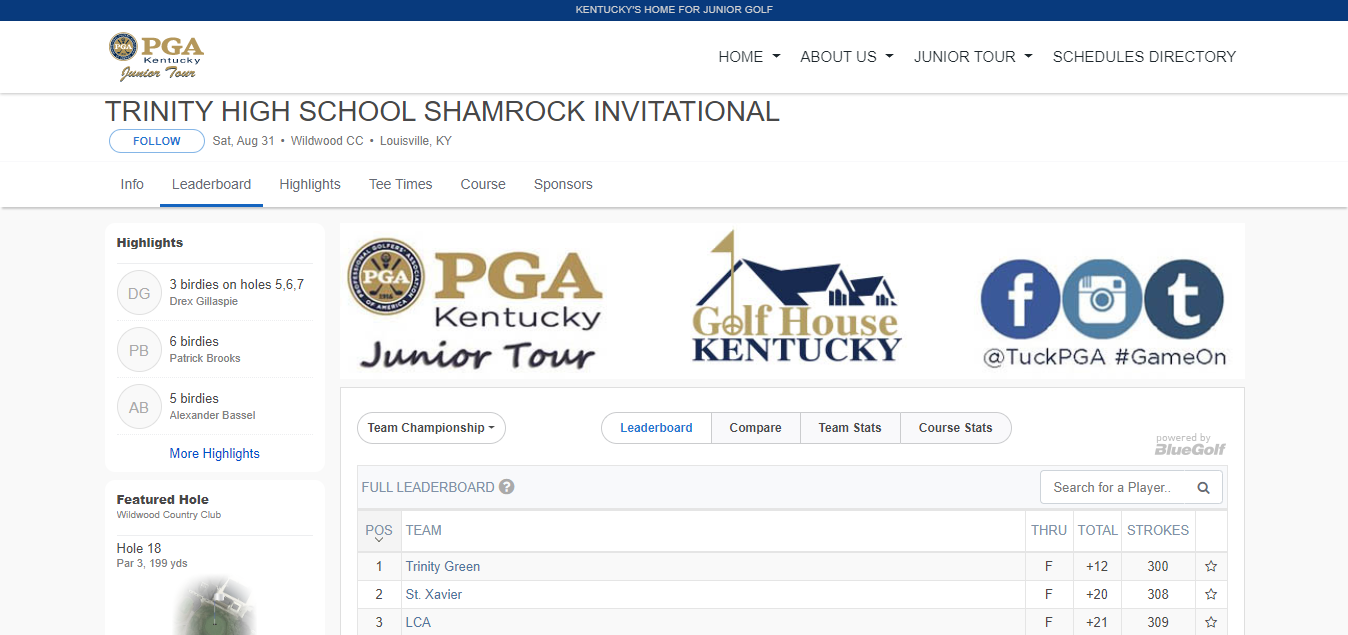Viewport: 1348px width, 635px height.
Task: Select the Leaderboard page tab
Action: [211, 184]
